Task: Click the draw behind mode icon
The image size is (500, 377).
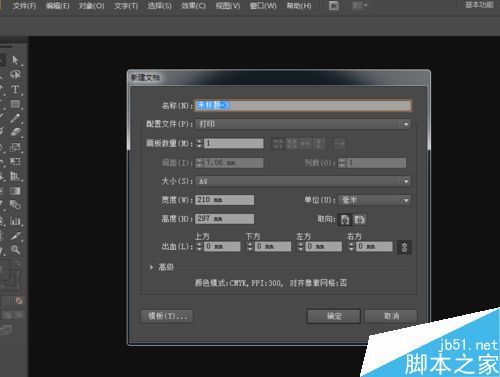Action: (8, 315)
